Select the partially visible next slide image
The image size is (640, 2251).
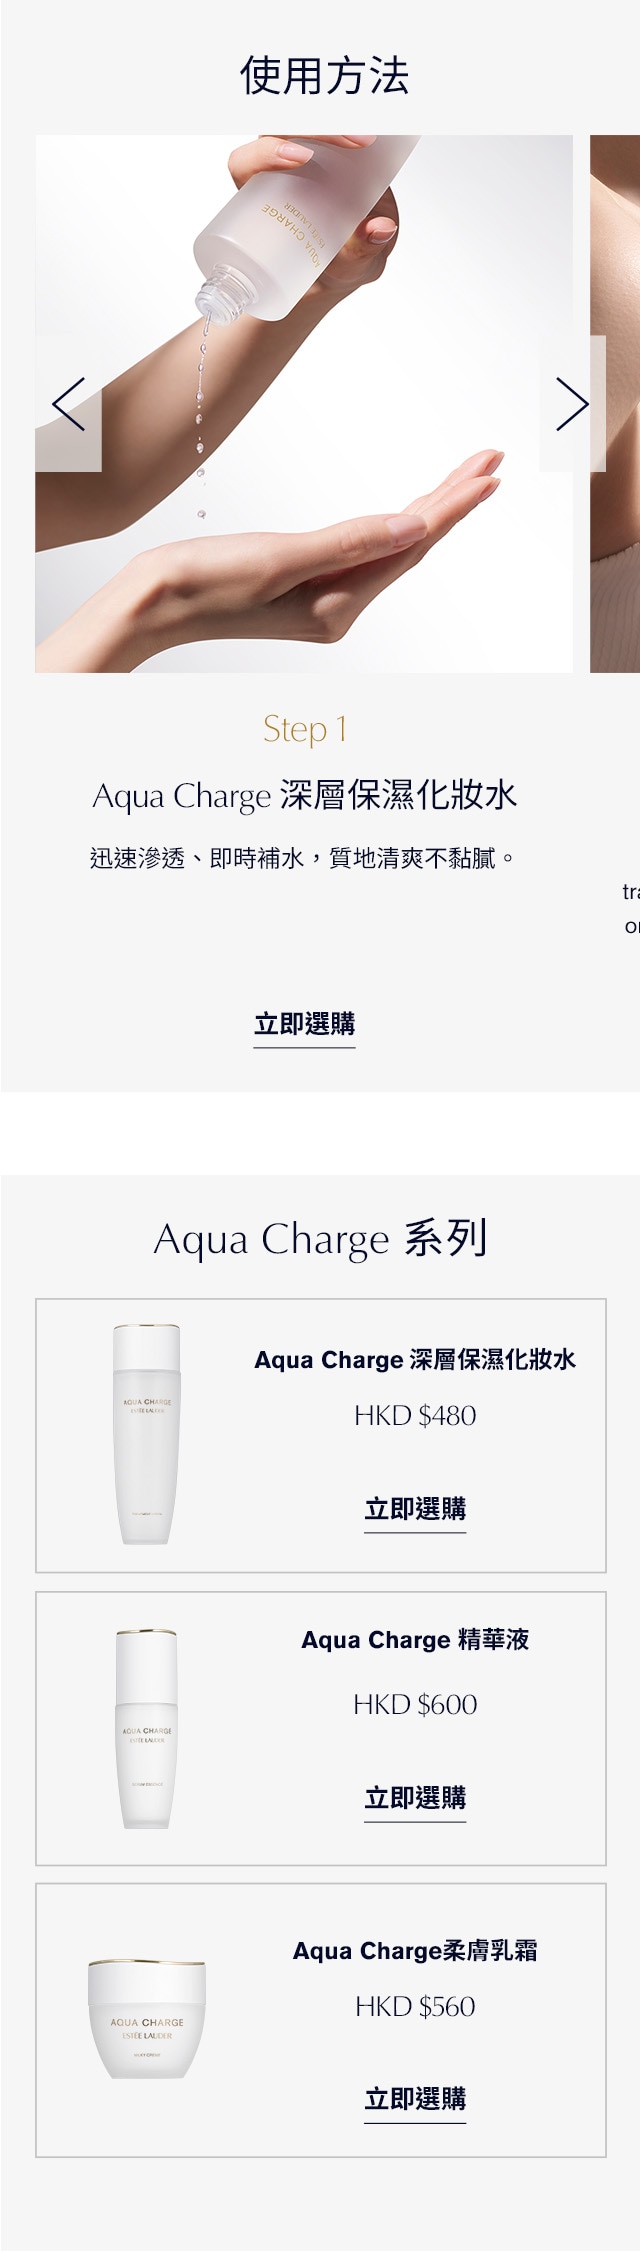click(615, 404)
